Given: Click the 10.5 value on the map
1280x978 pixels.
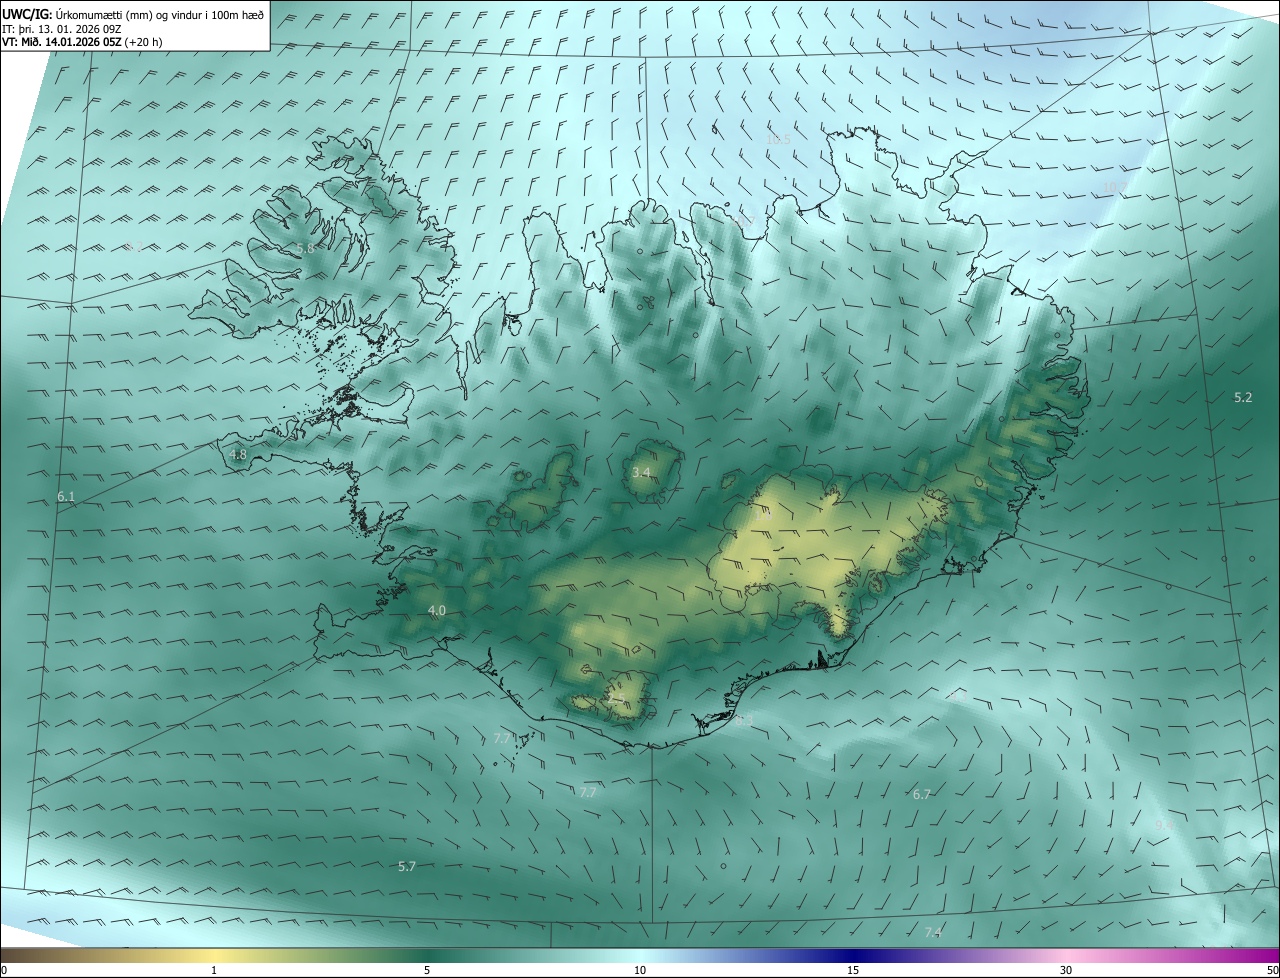Looking at the screenshot, I should [778, 139].
